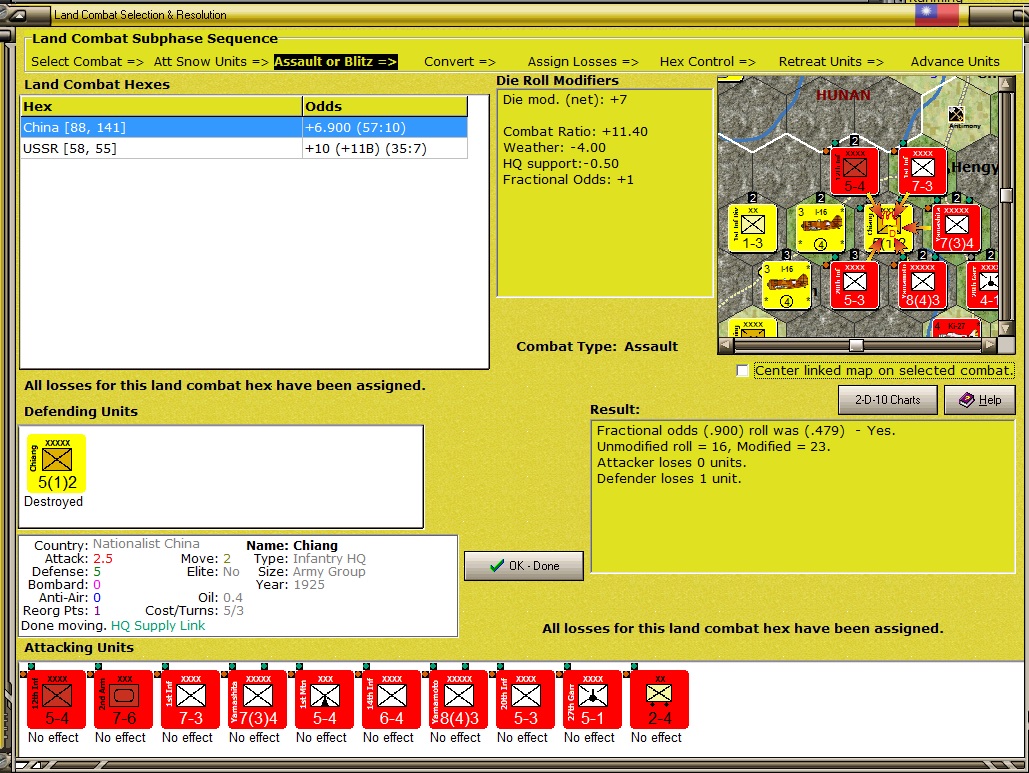Click the HUNAN region label on the map
Screen dimensions: 1029x773
(843, 95)
